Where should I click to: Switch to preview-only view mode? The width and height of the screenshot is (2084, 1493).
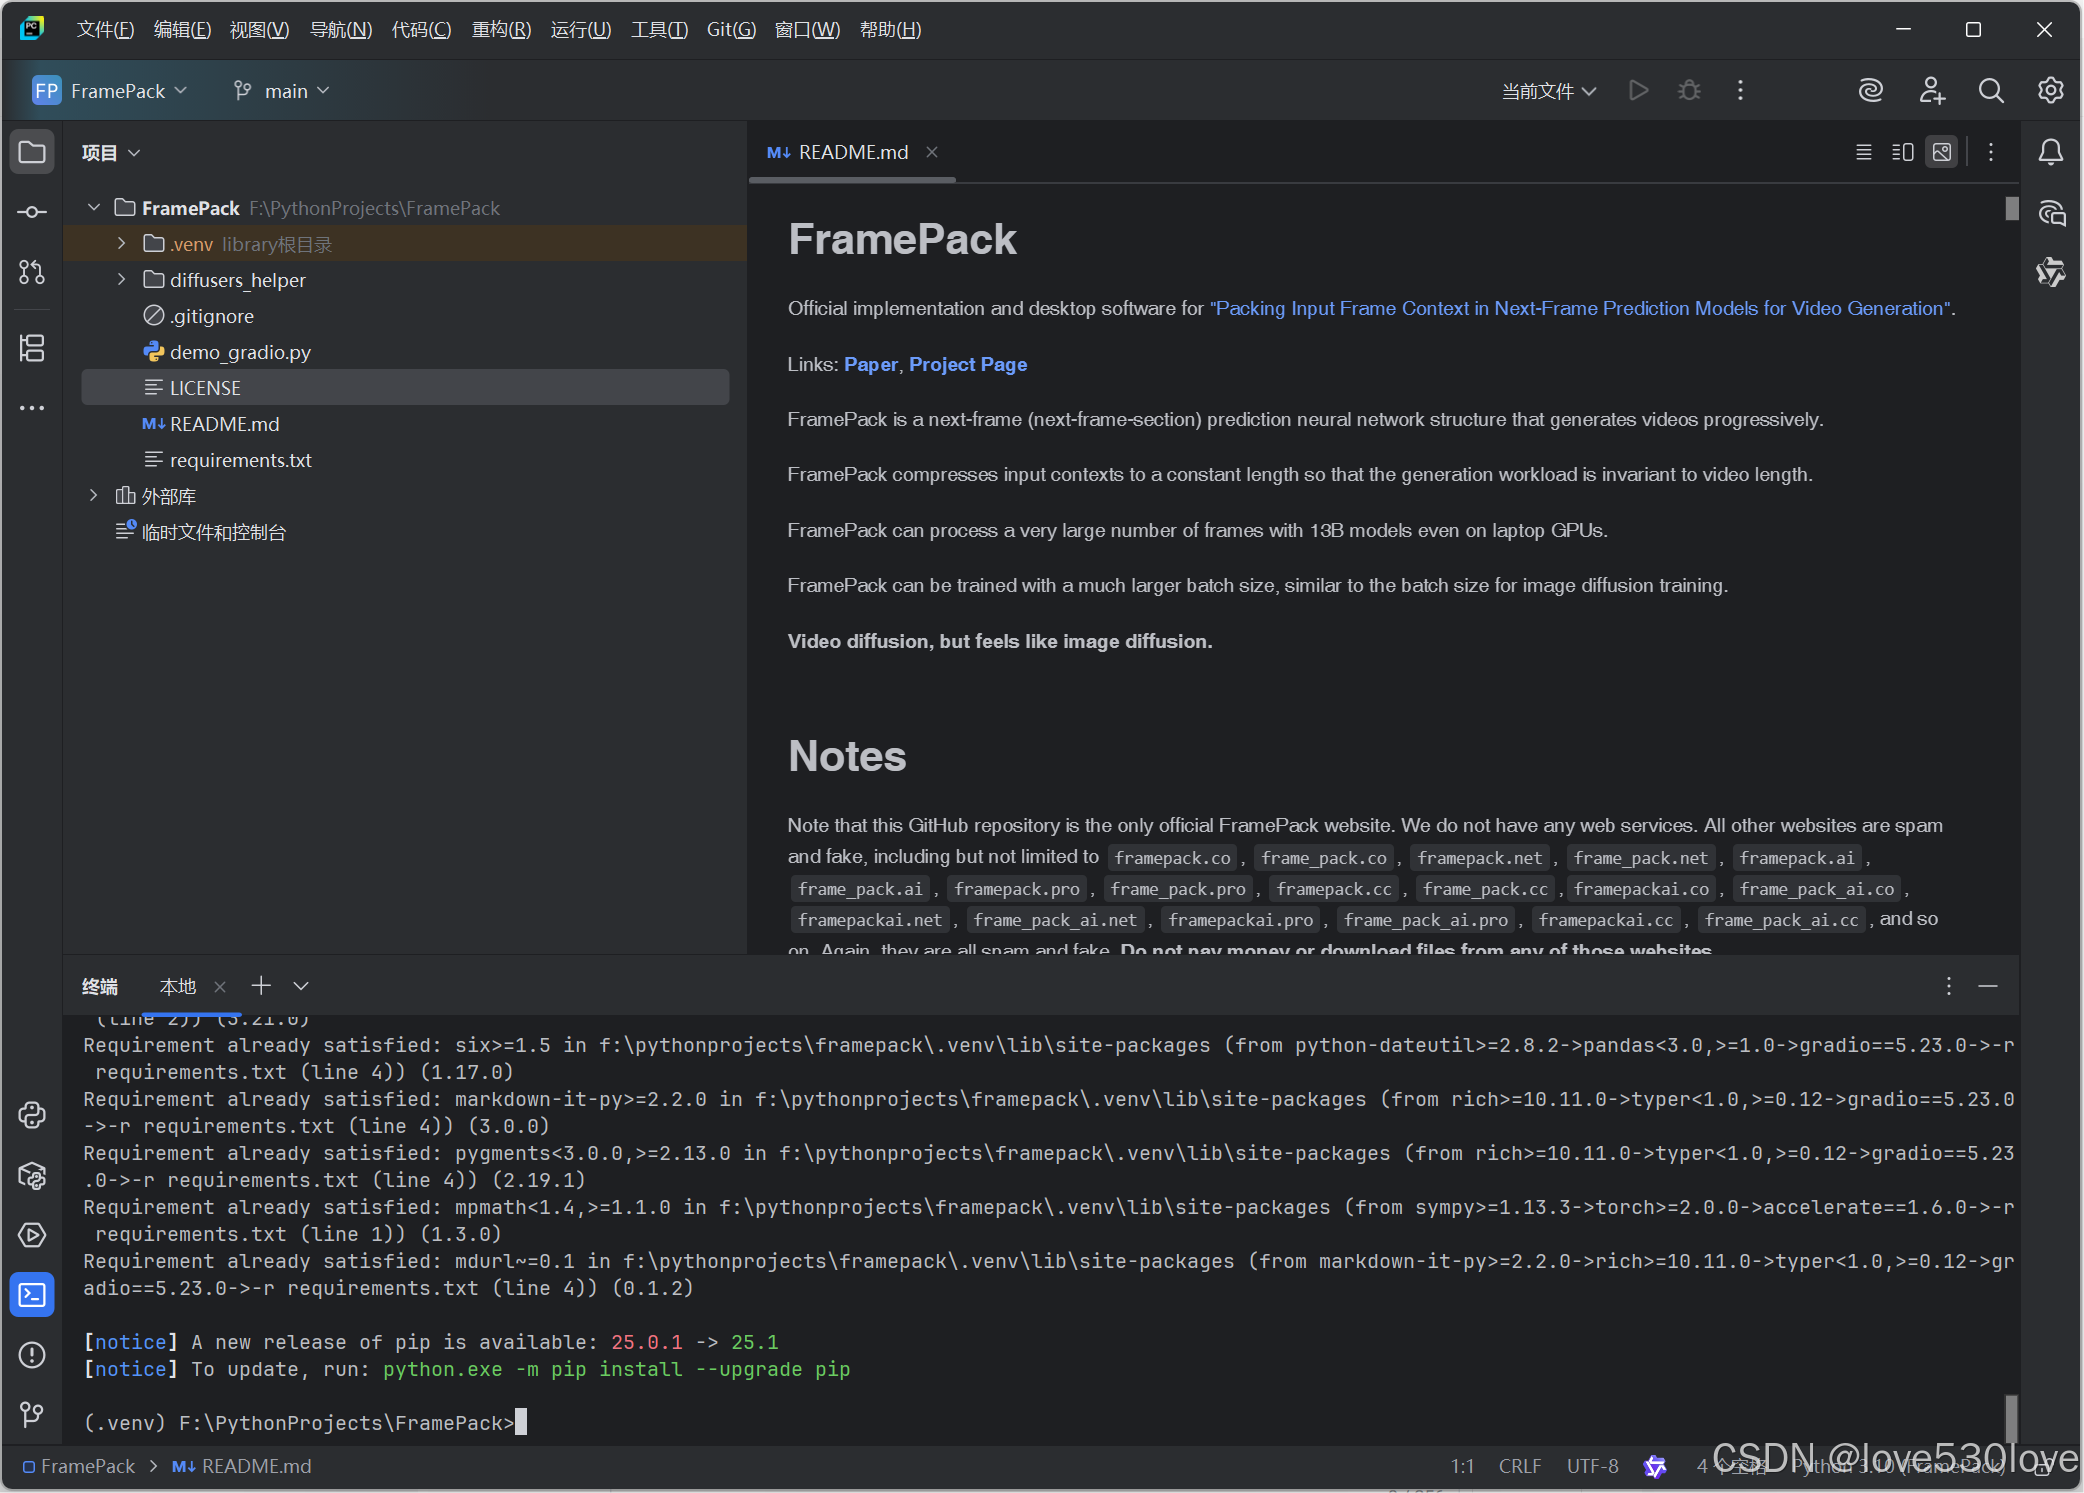tap(1942, 152)
